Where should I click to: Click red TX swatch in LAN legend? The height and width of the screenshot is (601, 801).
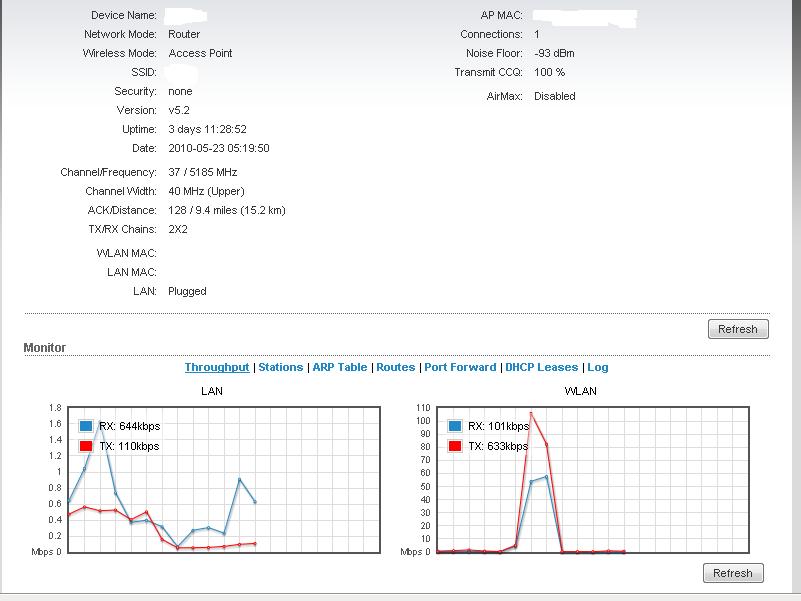(86, 445)
